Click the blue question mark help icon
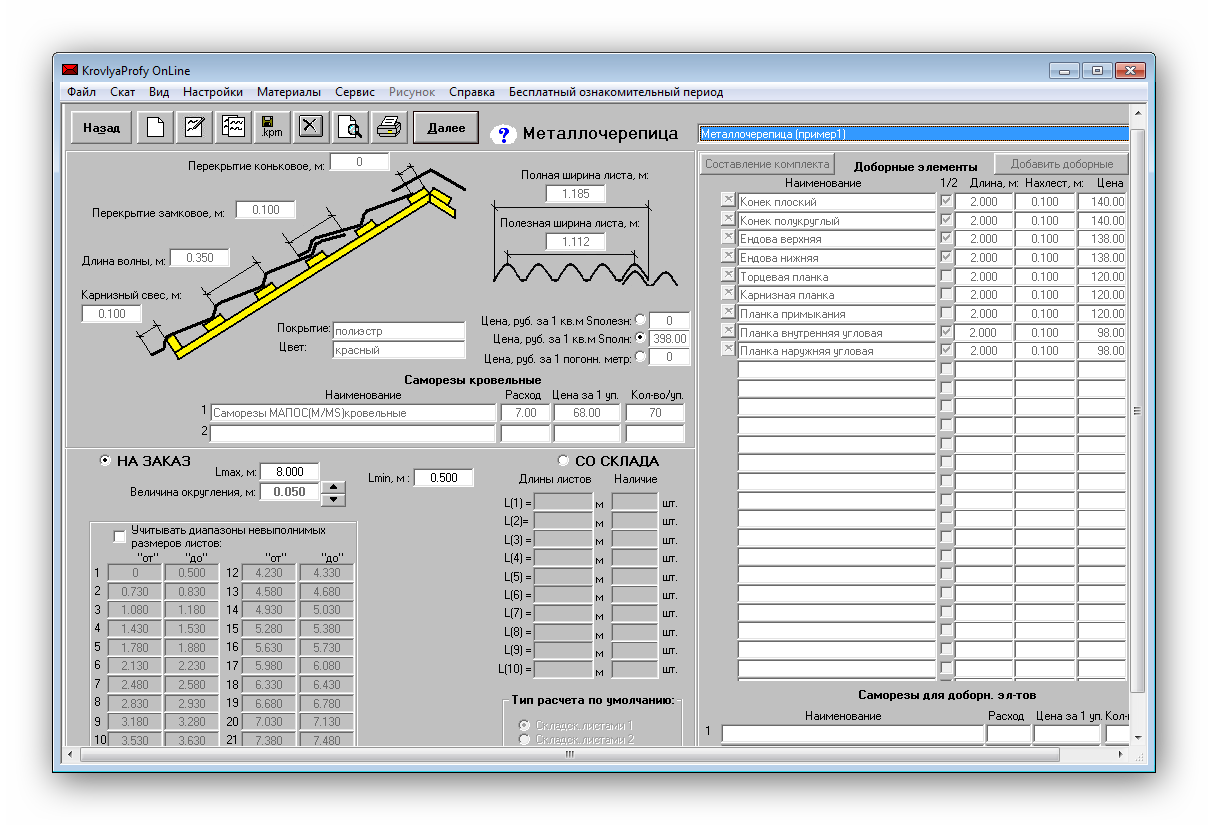This screenshot has height=825, width=1208. point(503,134)
